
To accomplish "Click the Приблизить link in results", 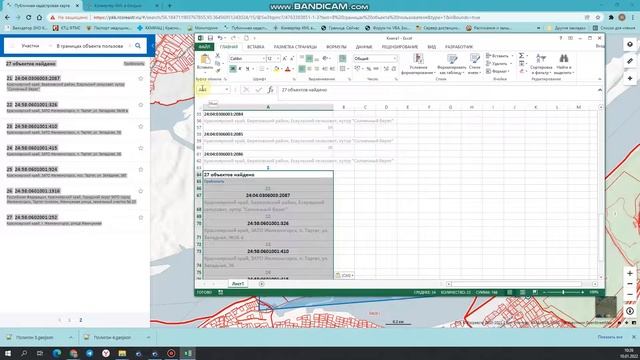I will [x=134, y=64].
